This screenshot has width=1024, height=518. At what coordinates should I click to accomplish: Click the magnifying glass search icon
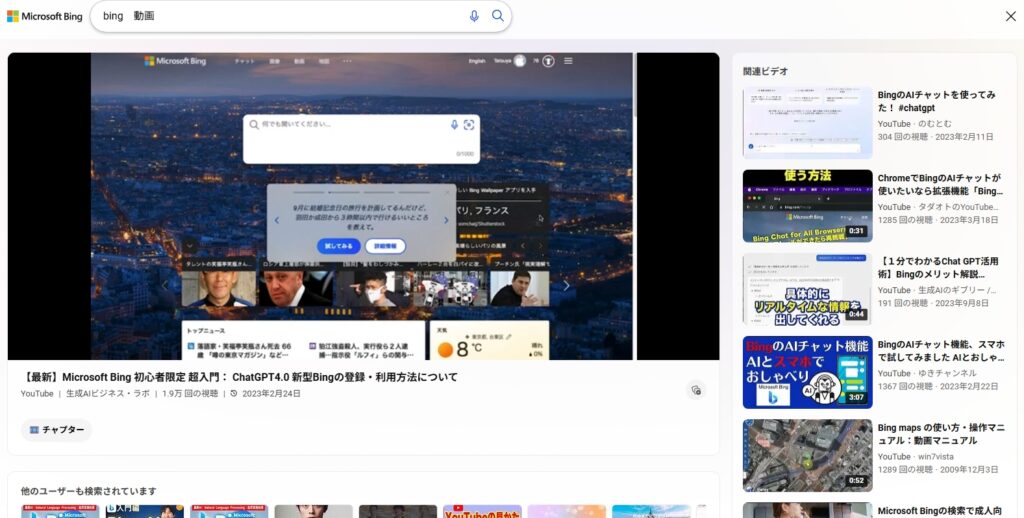(x=498, y=16)
